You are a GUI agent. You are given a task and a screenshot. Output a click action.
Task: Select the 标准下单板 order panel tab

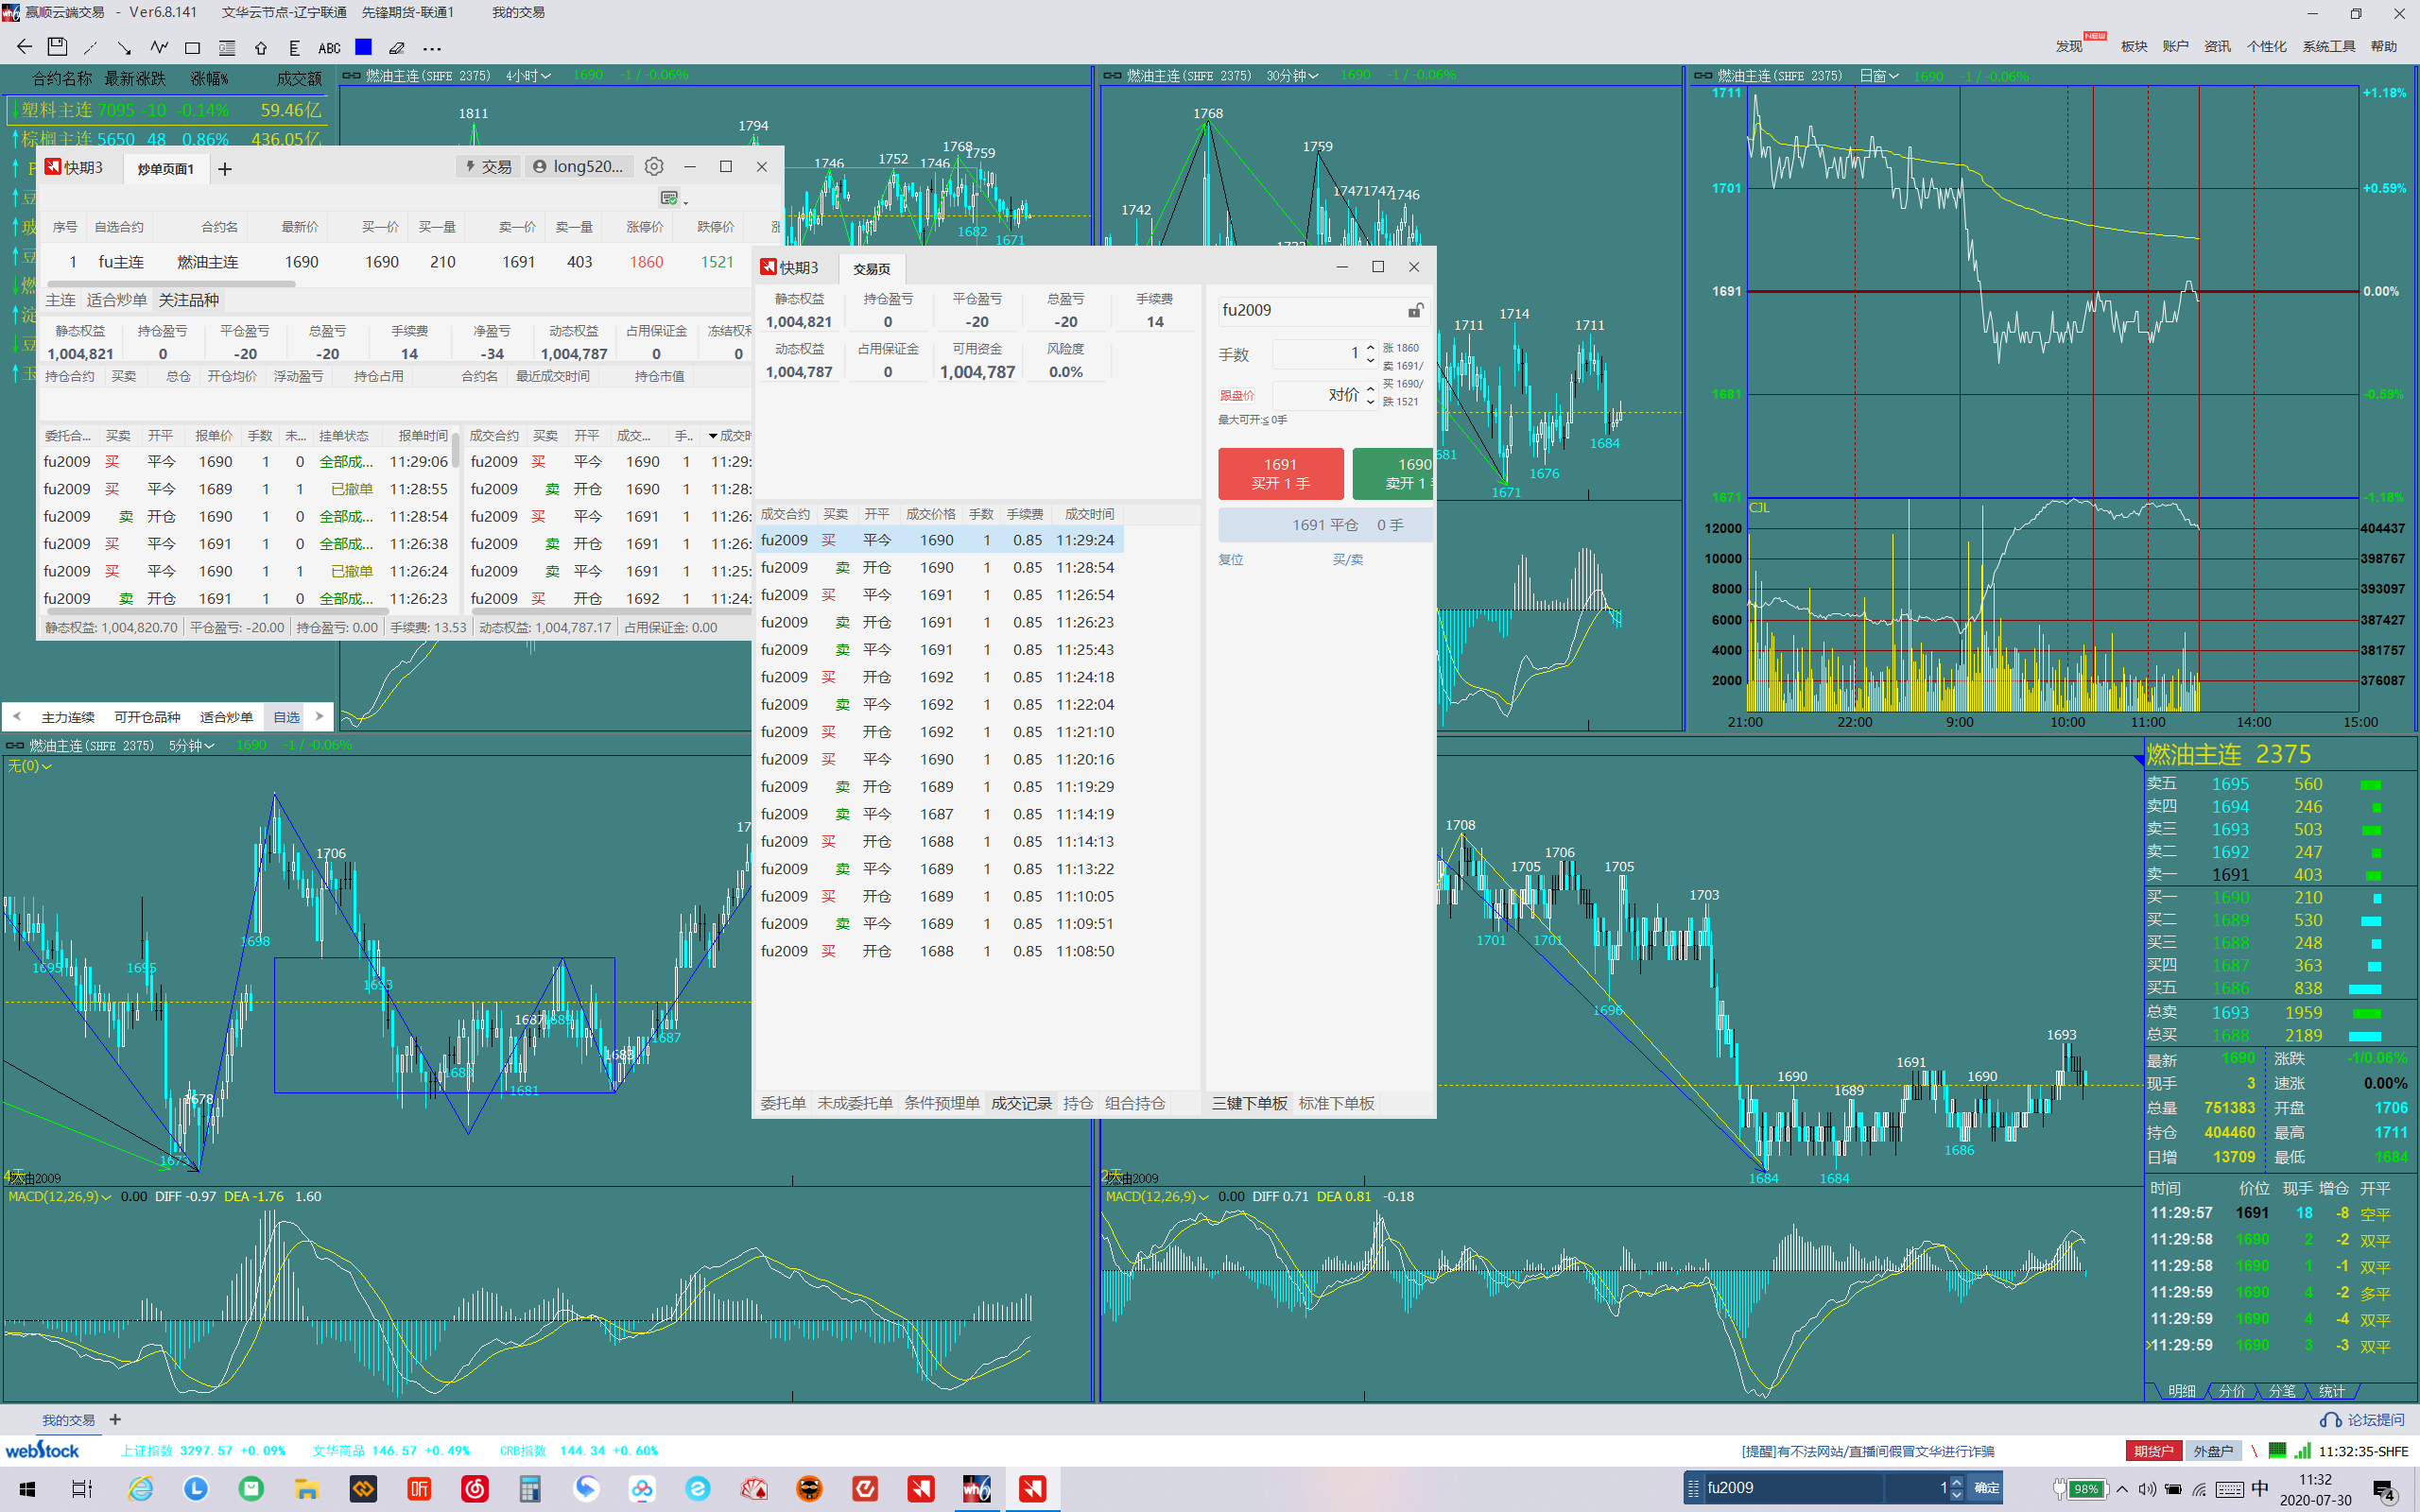pos(1336,1103)
